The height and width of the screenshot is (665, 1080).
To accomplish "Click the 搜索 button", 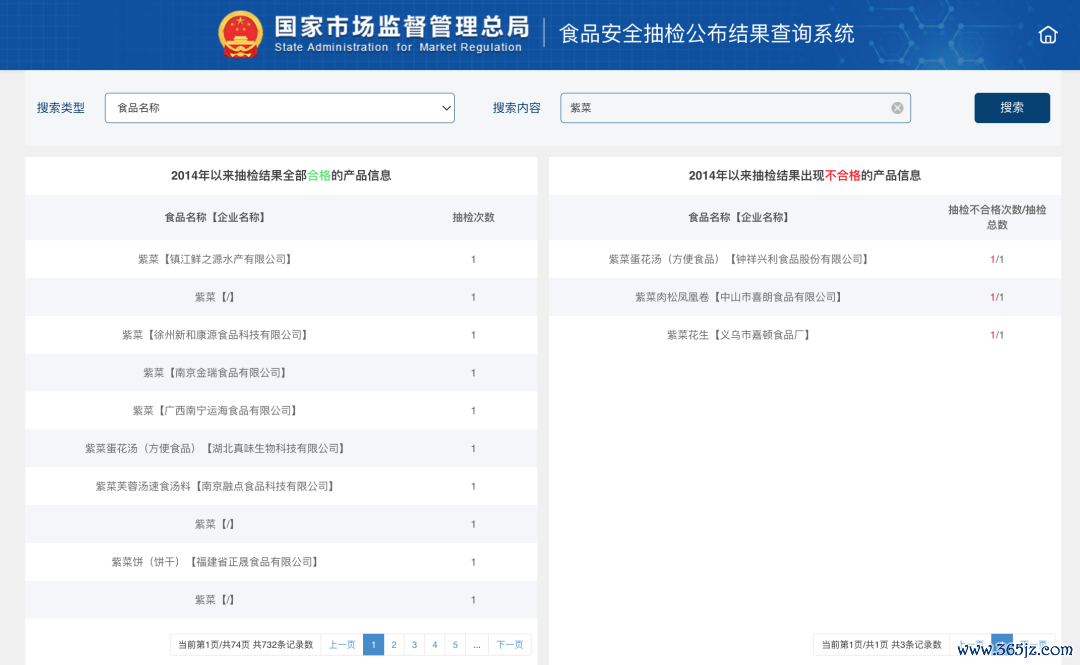I will pyautogui.click(x=1012, y=108).
